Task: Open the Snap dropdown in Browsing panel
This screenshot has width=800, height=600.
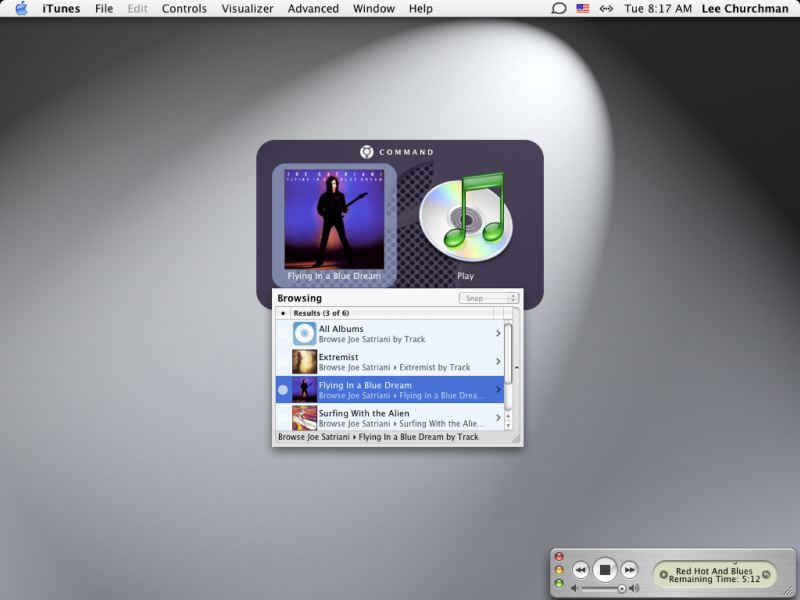Action: click(488, 298)
